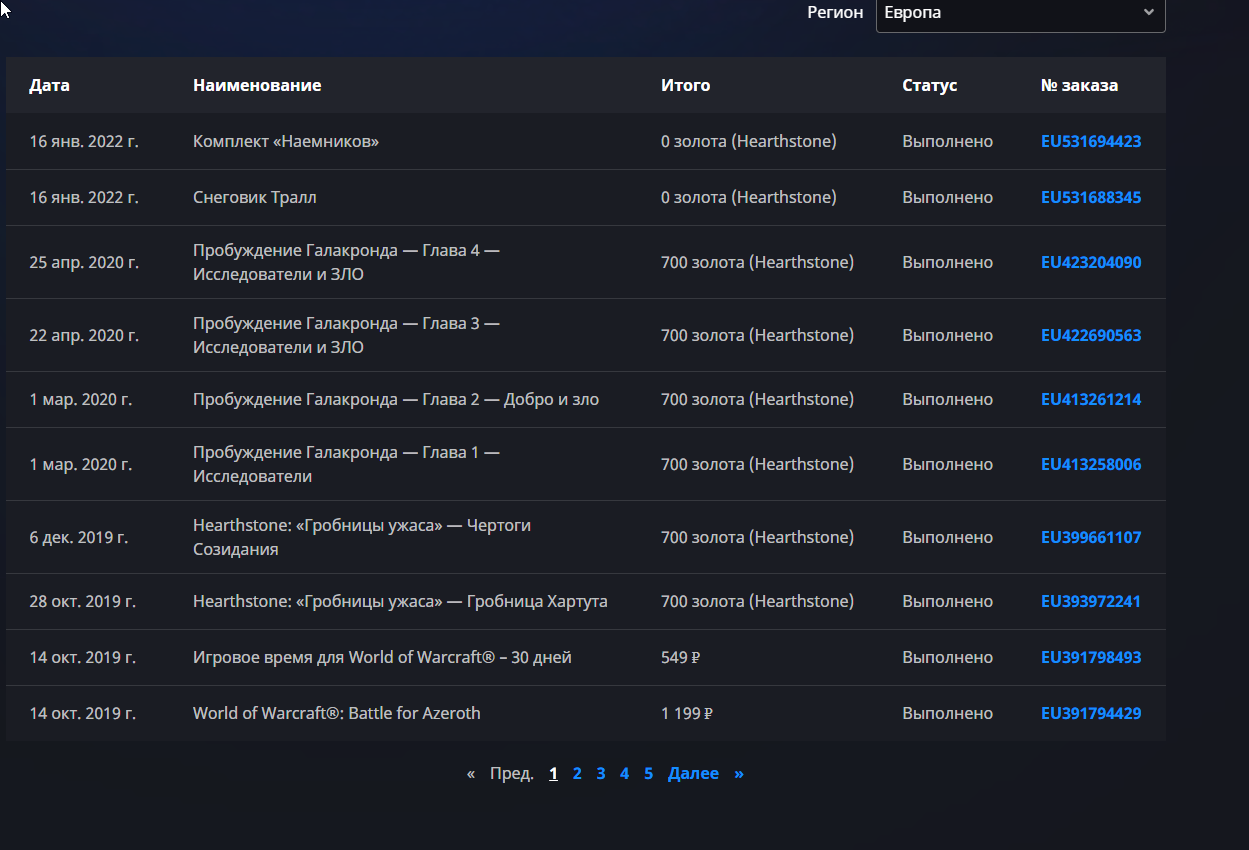Open order EU531694423
Image resolution: width=1249 pixels, height=850 pixels.
(x=1091, y=142)
